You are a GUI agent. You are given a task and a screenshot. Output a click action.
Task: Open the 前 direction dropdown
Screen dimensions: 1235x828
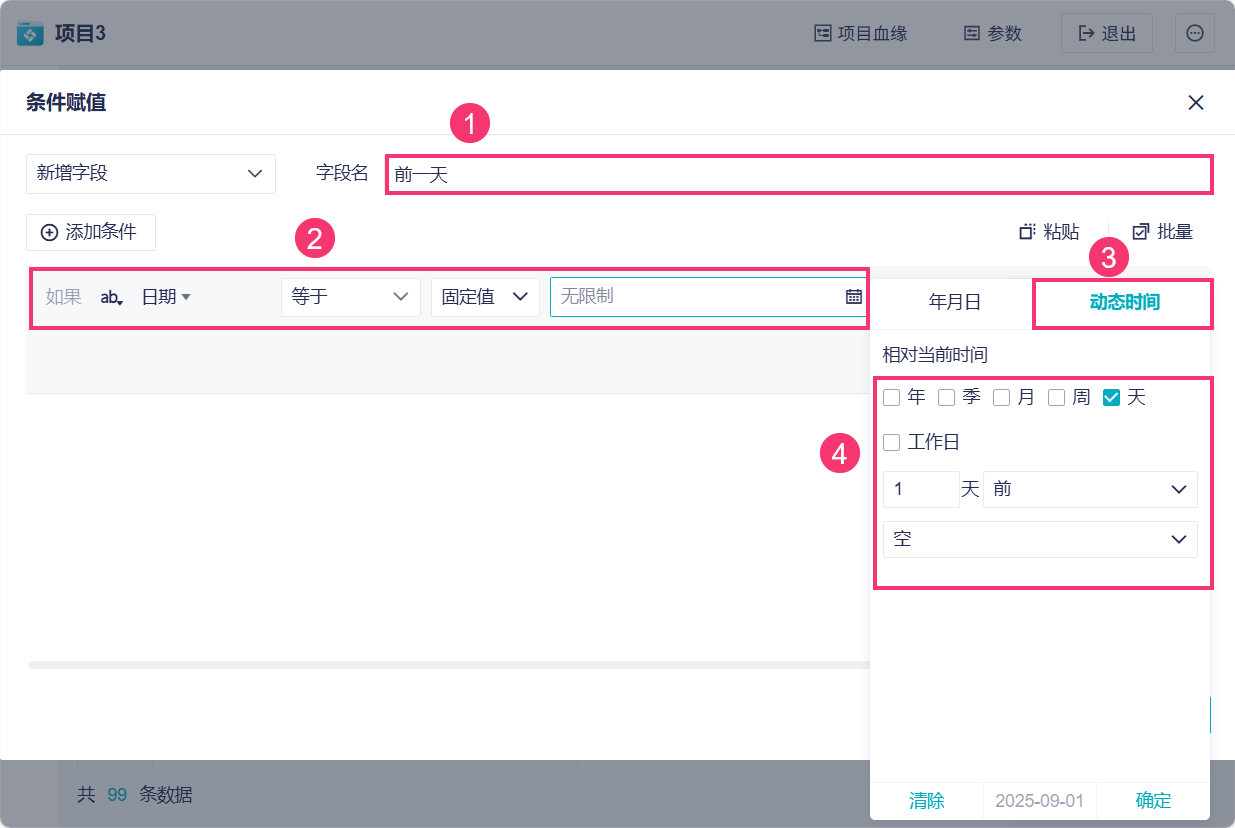coord(1090,489)
